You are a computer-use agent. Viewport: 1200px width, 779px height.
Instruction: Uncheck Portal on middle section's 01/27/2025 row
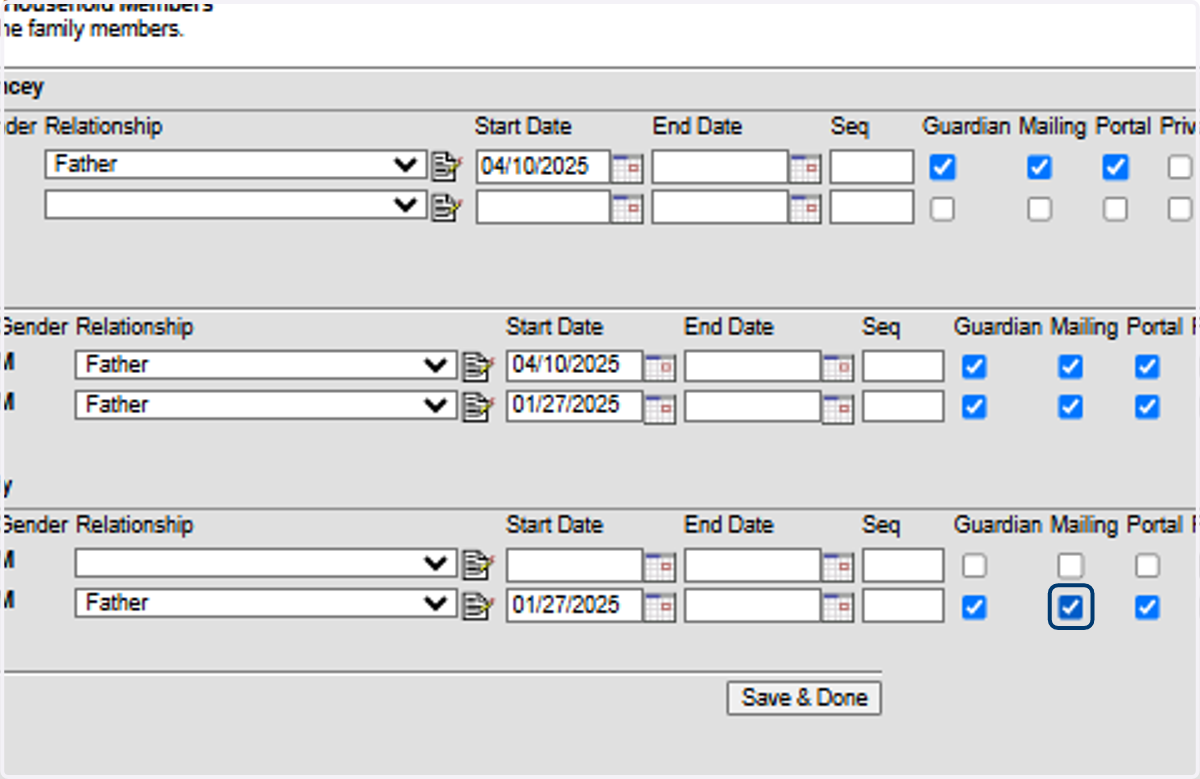point(1148,407)
